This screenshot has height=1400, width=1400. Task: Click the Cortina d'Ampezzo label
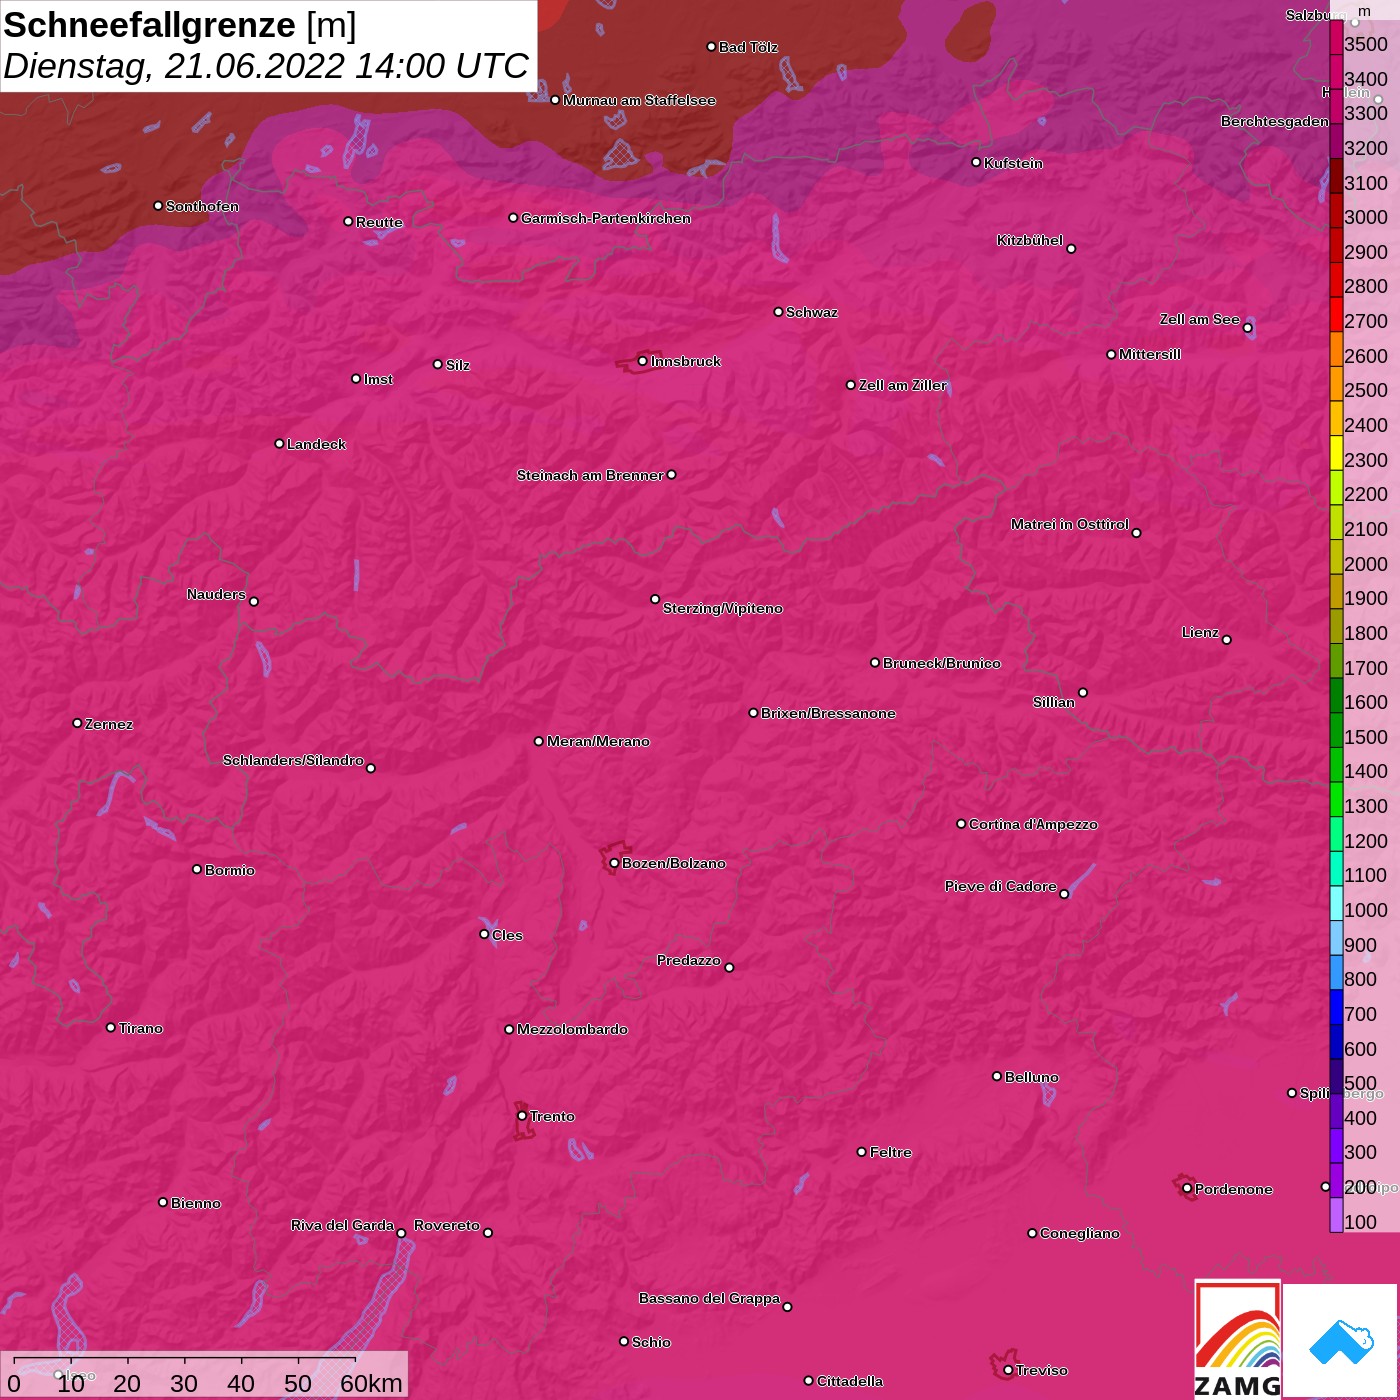[x=1033, y=824]
